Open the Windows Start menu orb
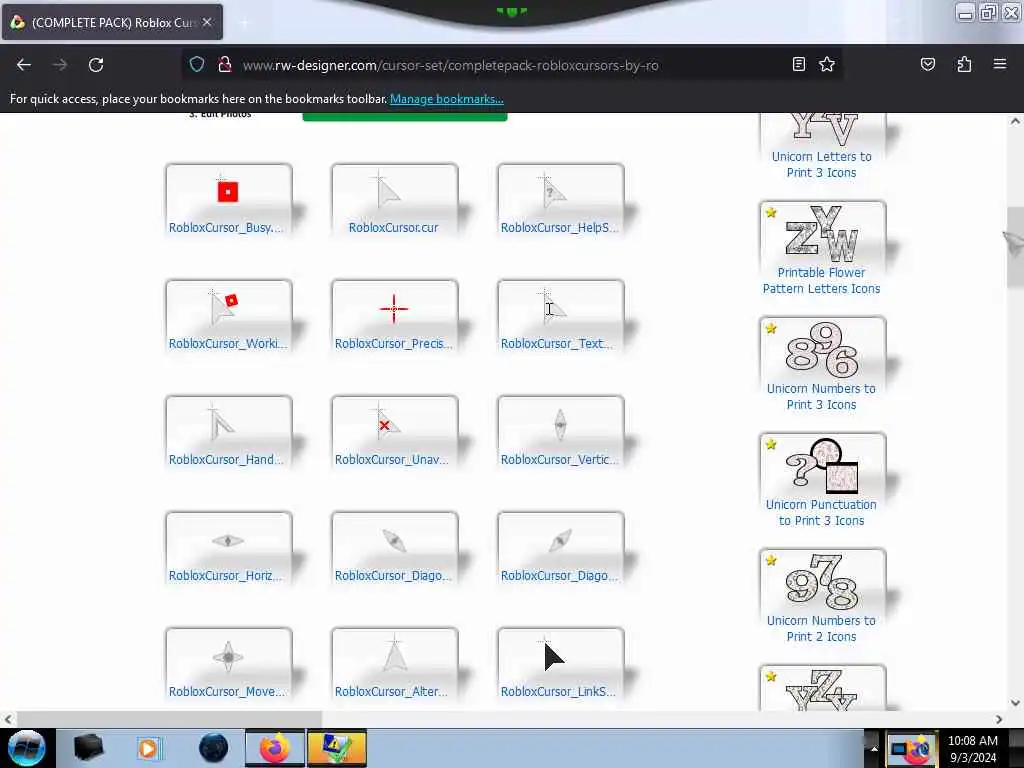 point(26,748)
